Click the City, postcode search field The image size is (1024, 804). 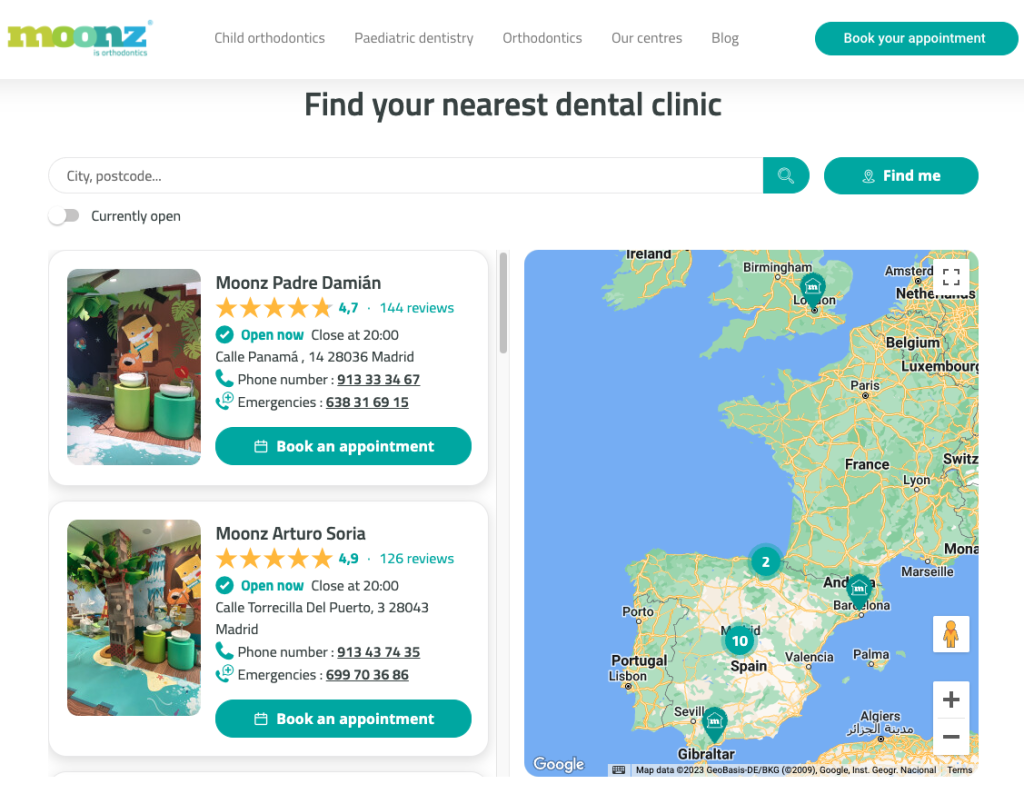click(x=406, y=176)
